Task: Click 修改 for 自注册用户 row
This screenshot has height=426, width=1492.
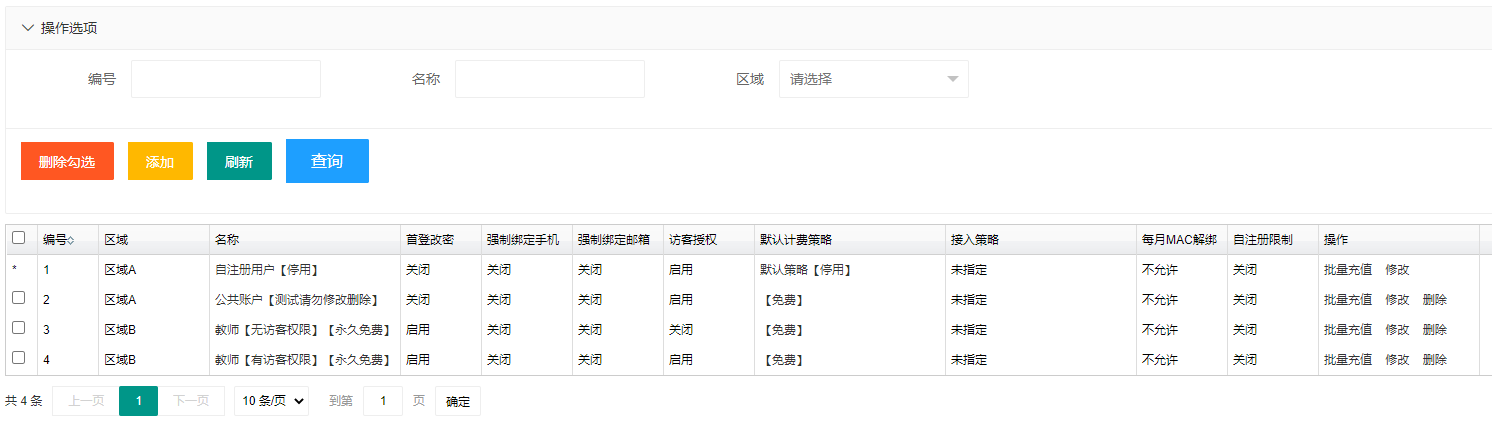Action: coord(1398,270)
